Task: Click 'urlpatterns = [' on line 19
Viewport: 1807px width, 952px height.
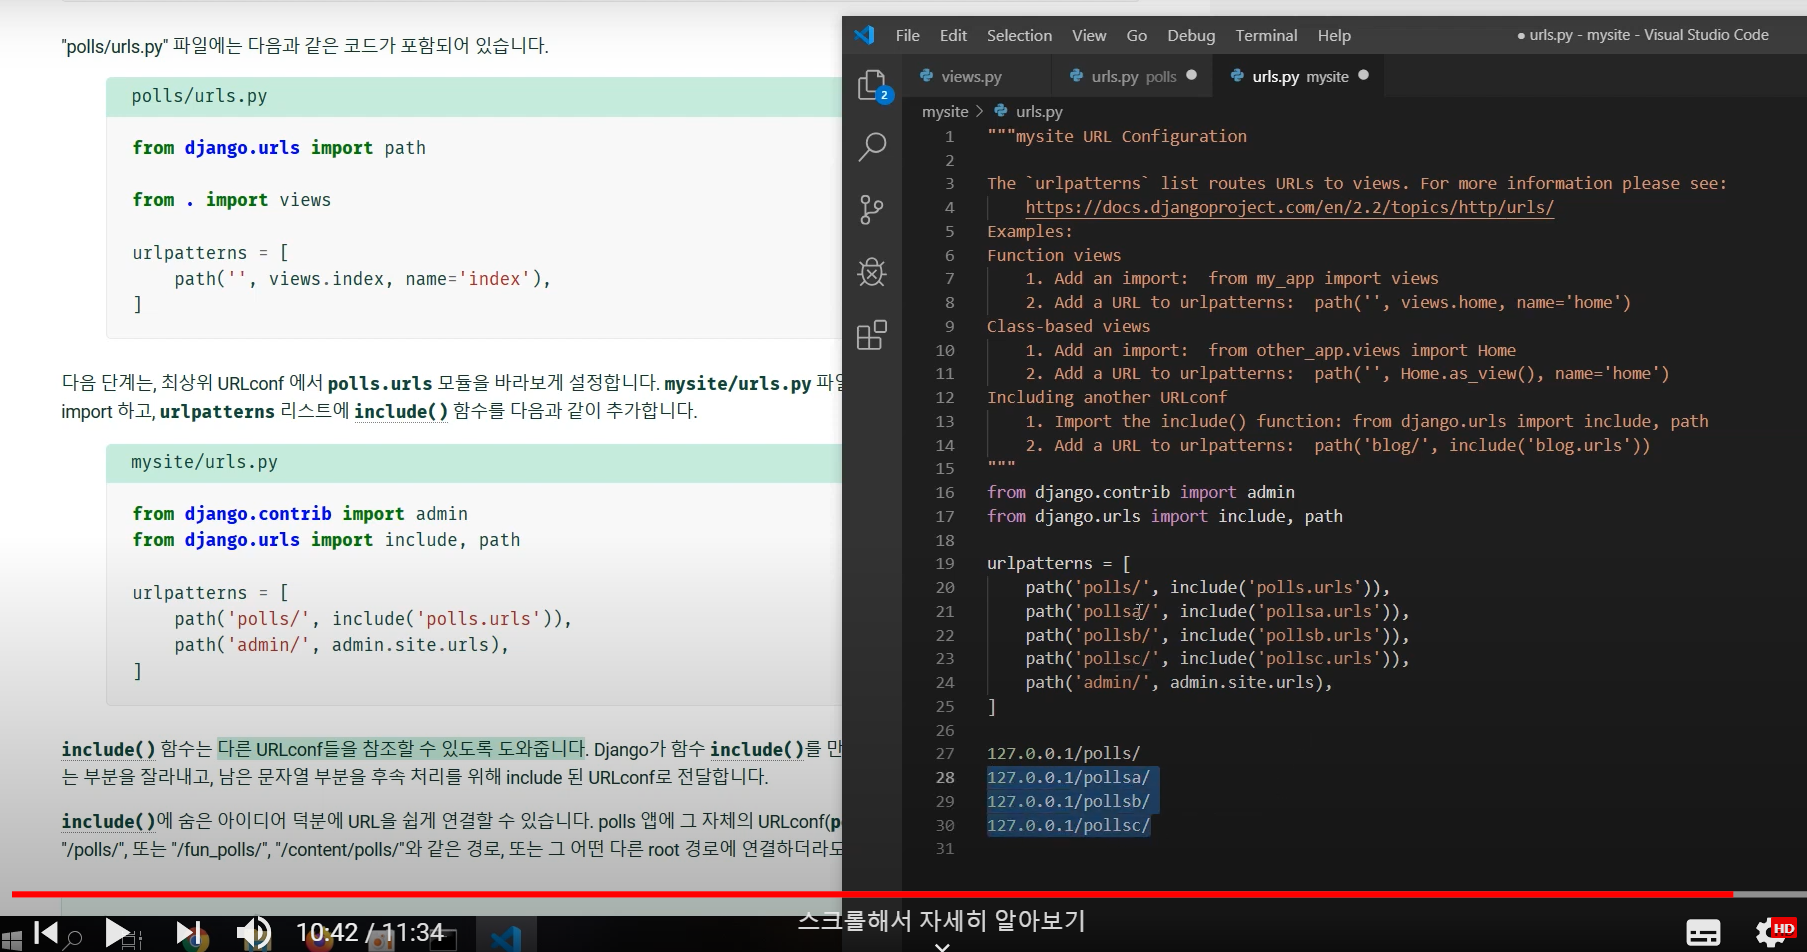Action: point(1058,563)
